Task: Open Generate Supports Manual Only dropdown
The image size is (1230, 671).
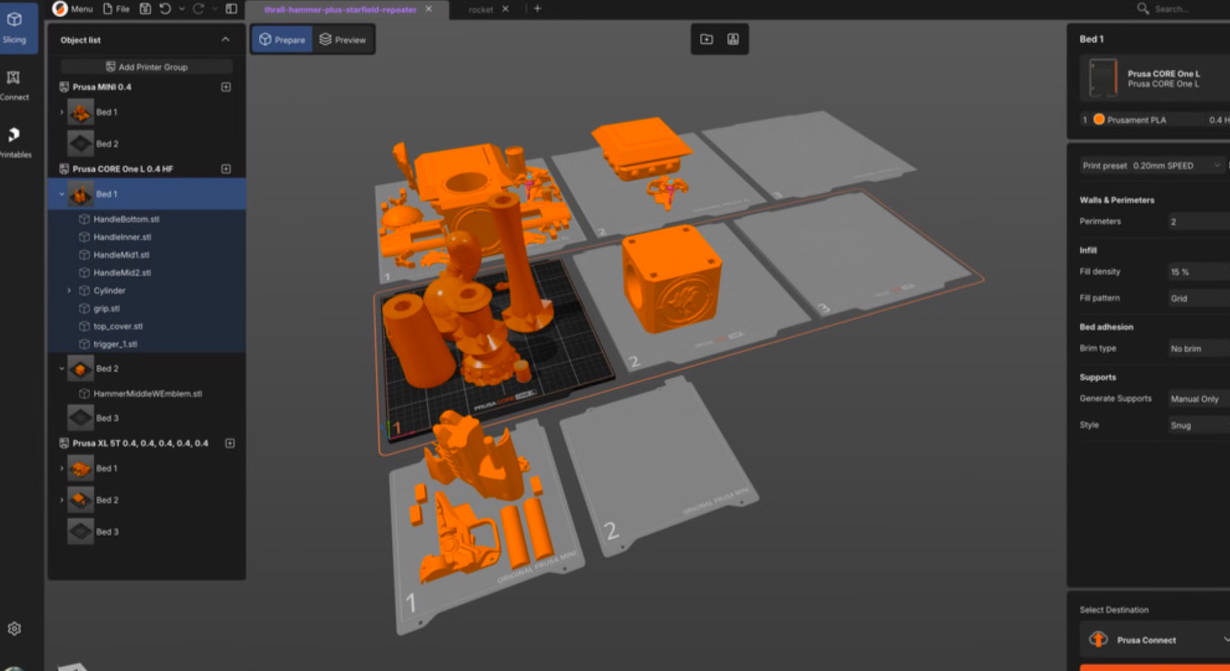Action: coord(1198,399)
